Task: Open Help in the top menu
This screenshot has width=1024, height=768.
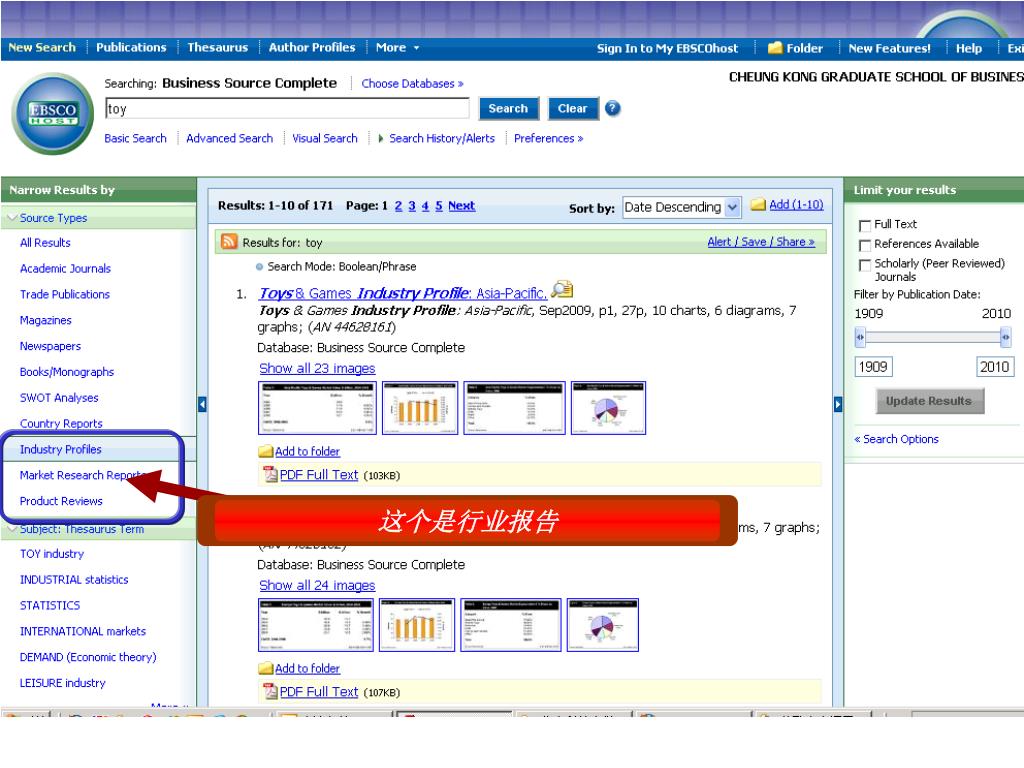Action: [x=968, y=48]
